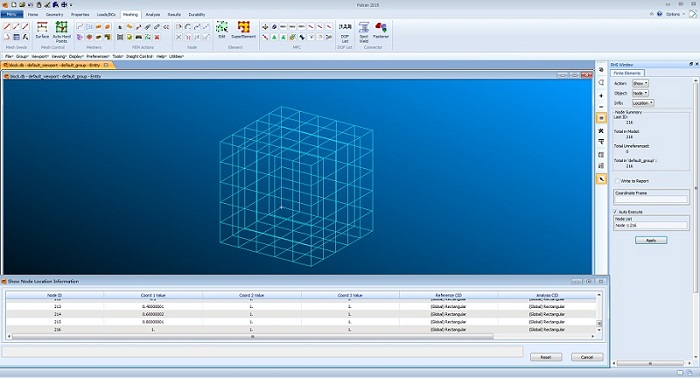Open the Object dropdown showing Node
Screen dimensions: 700x378
pyautogui.click(x=640, y=93)
